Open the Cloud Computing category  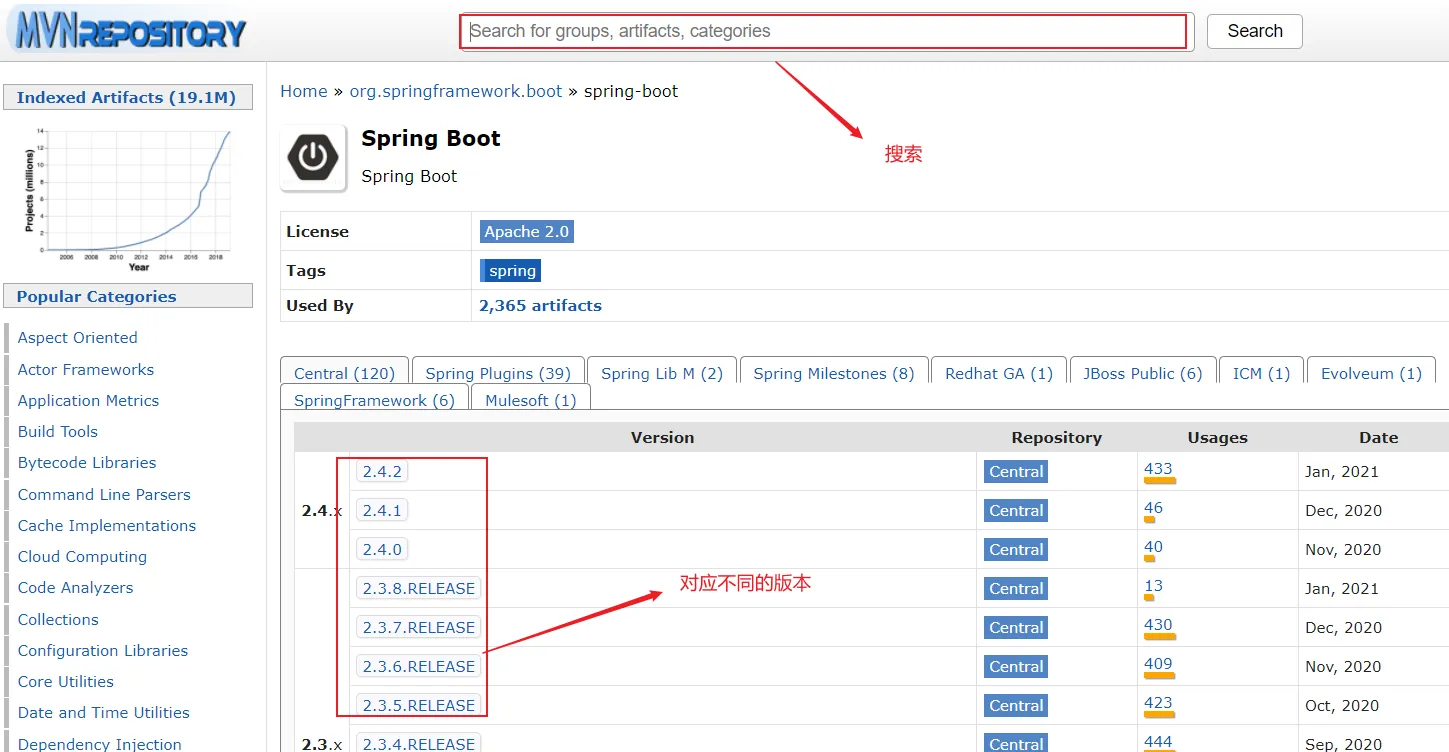82,557
